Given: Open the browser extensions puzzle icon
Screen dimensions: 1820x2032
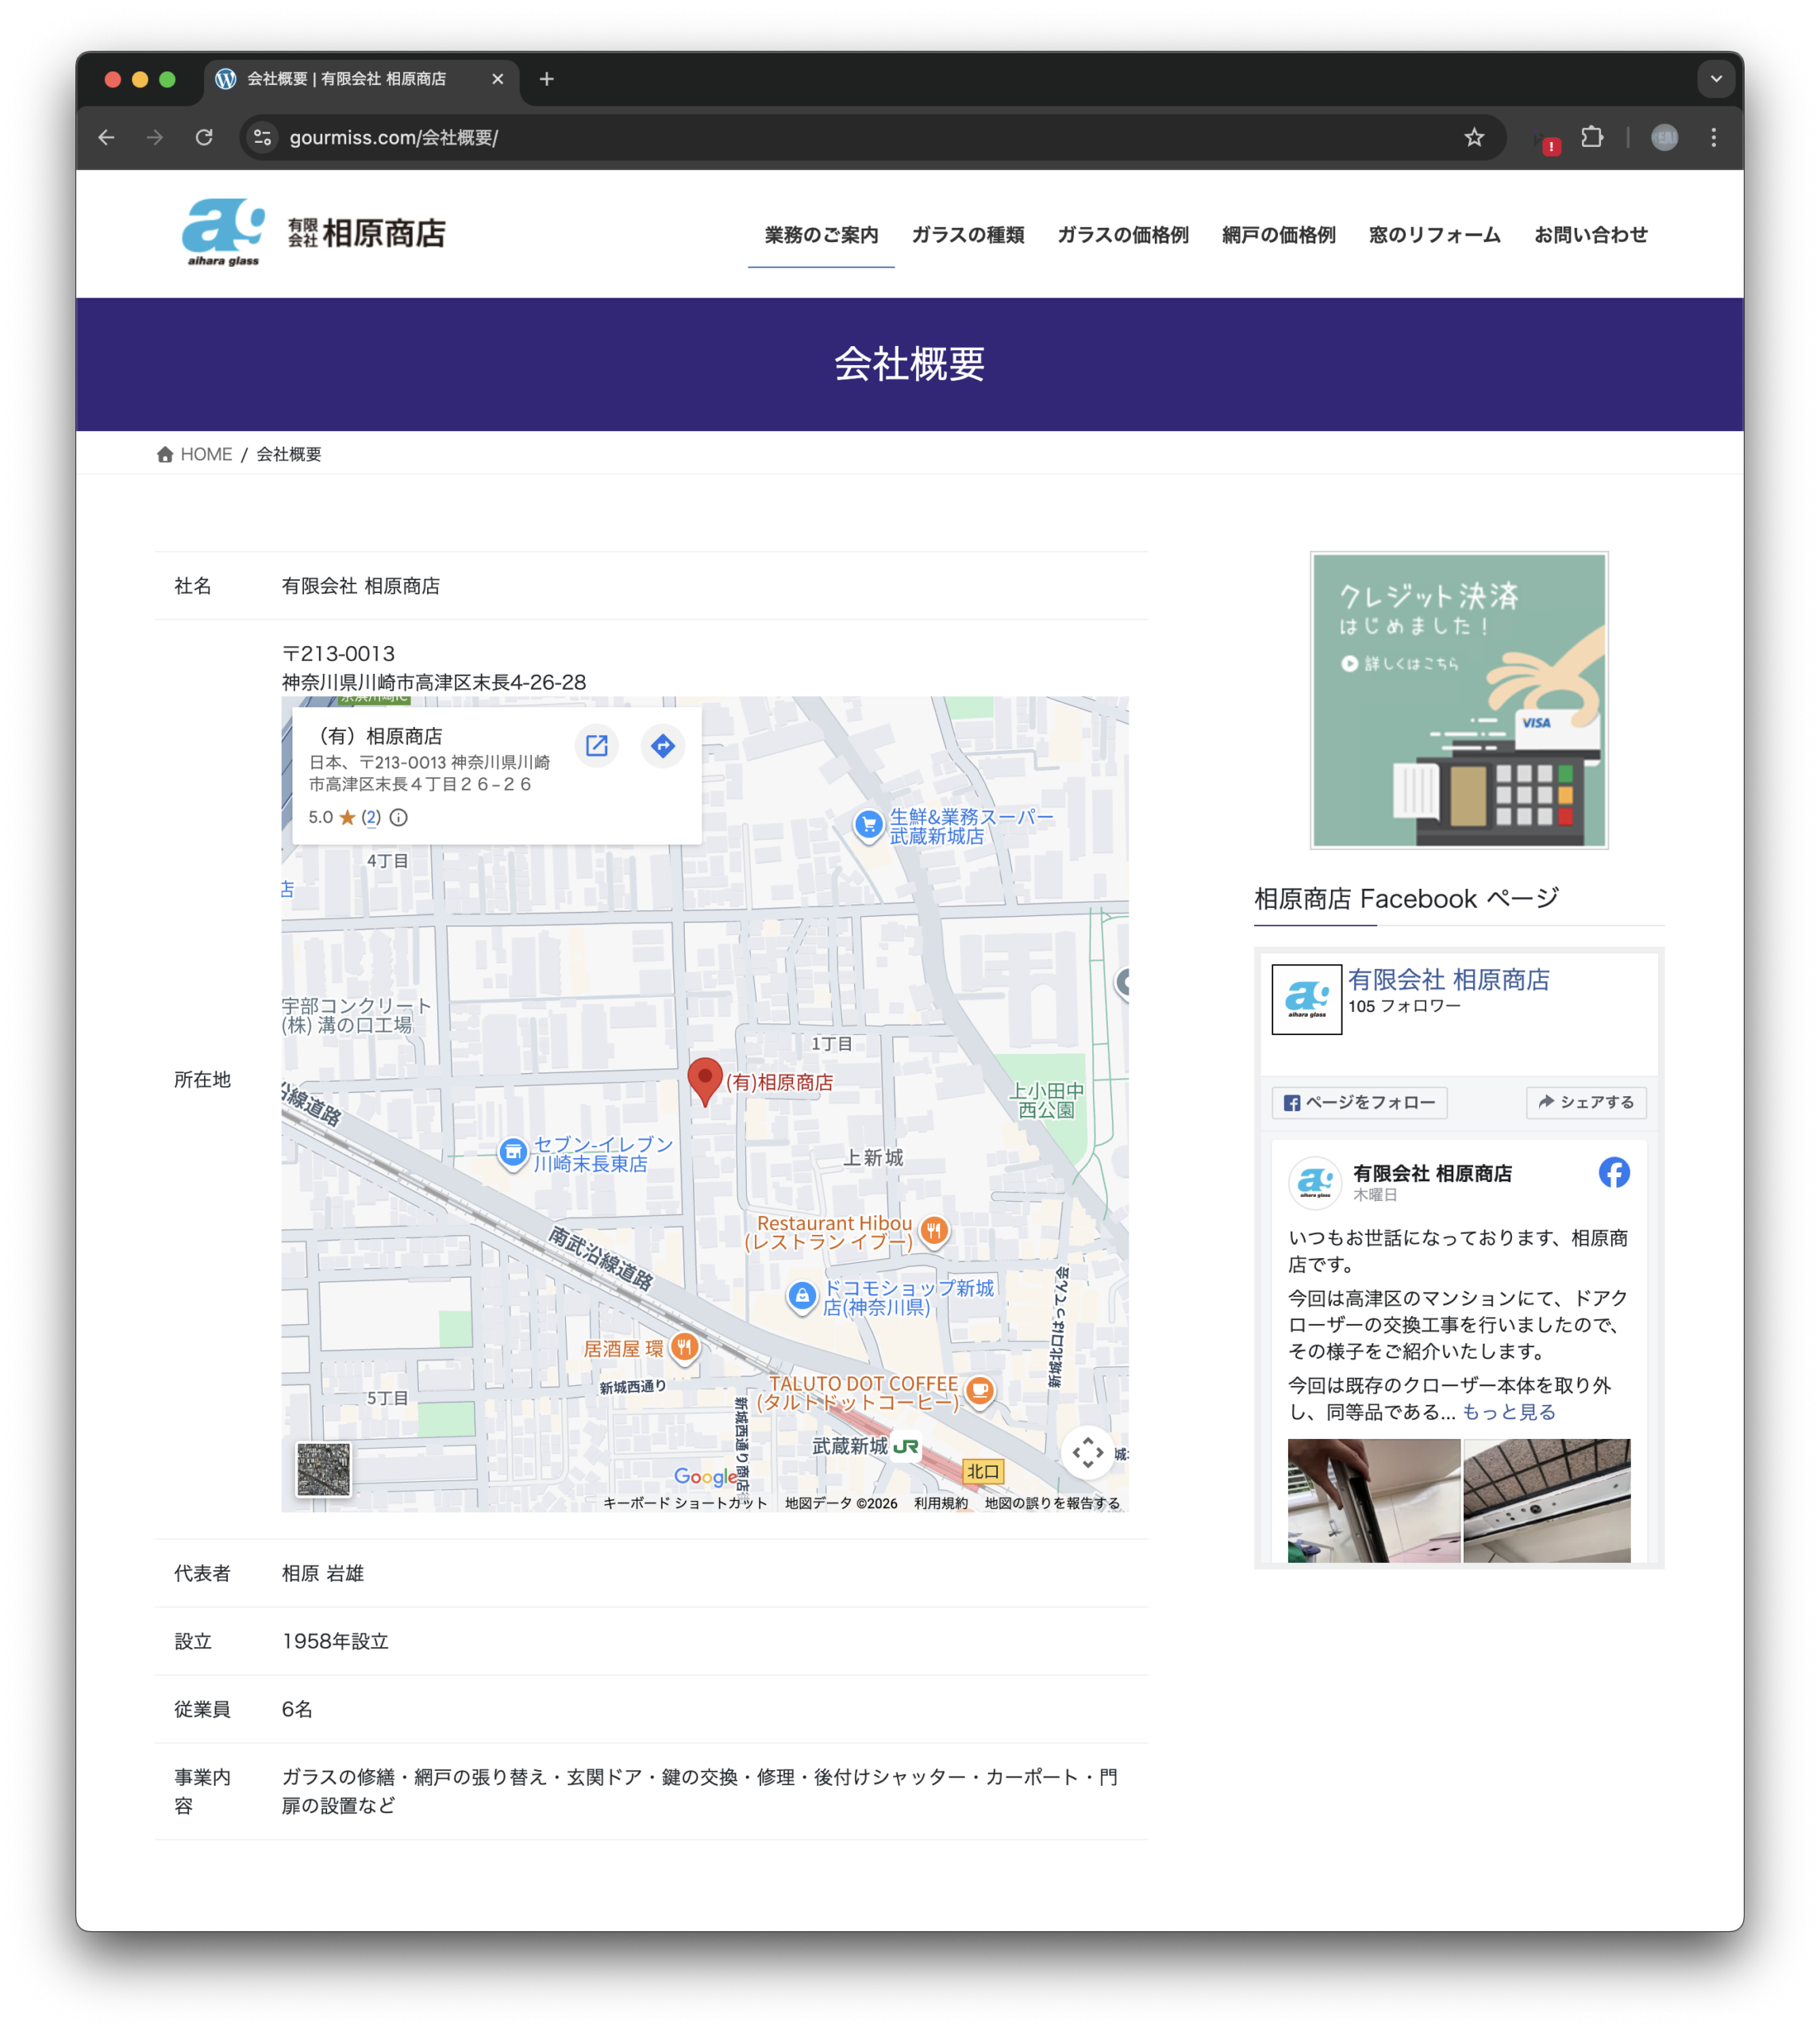Looking at the screenshot, I should click(x=1592, y=137).
